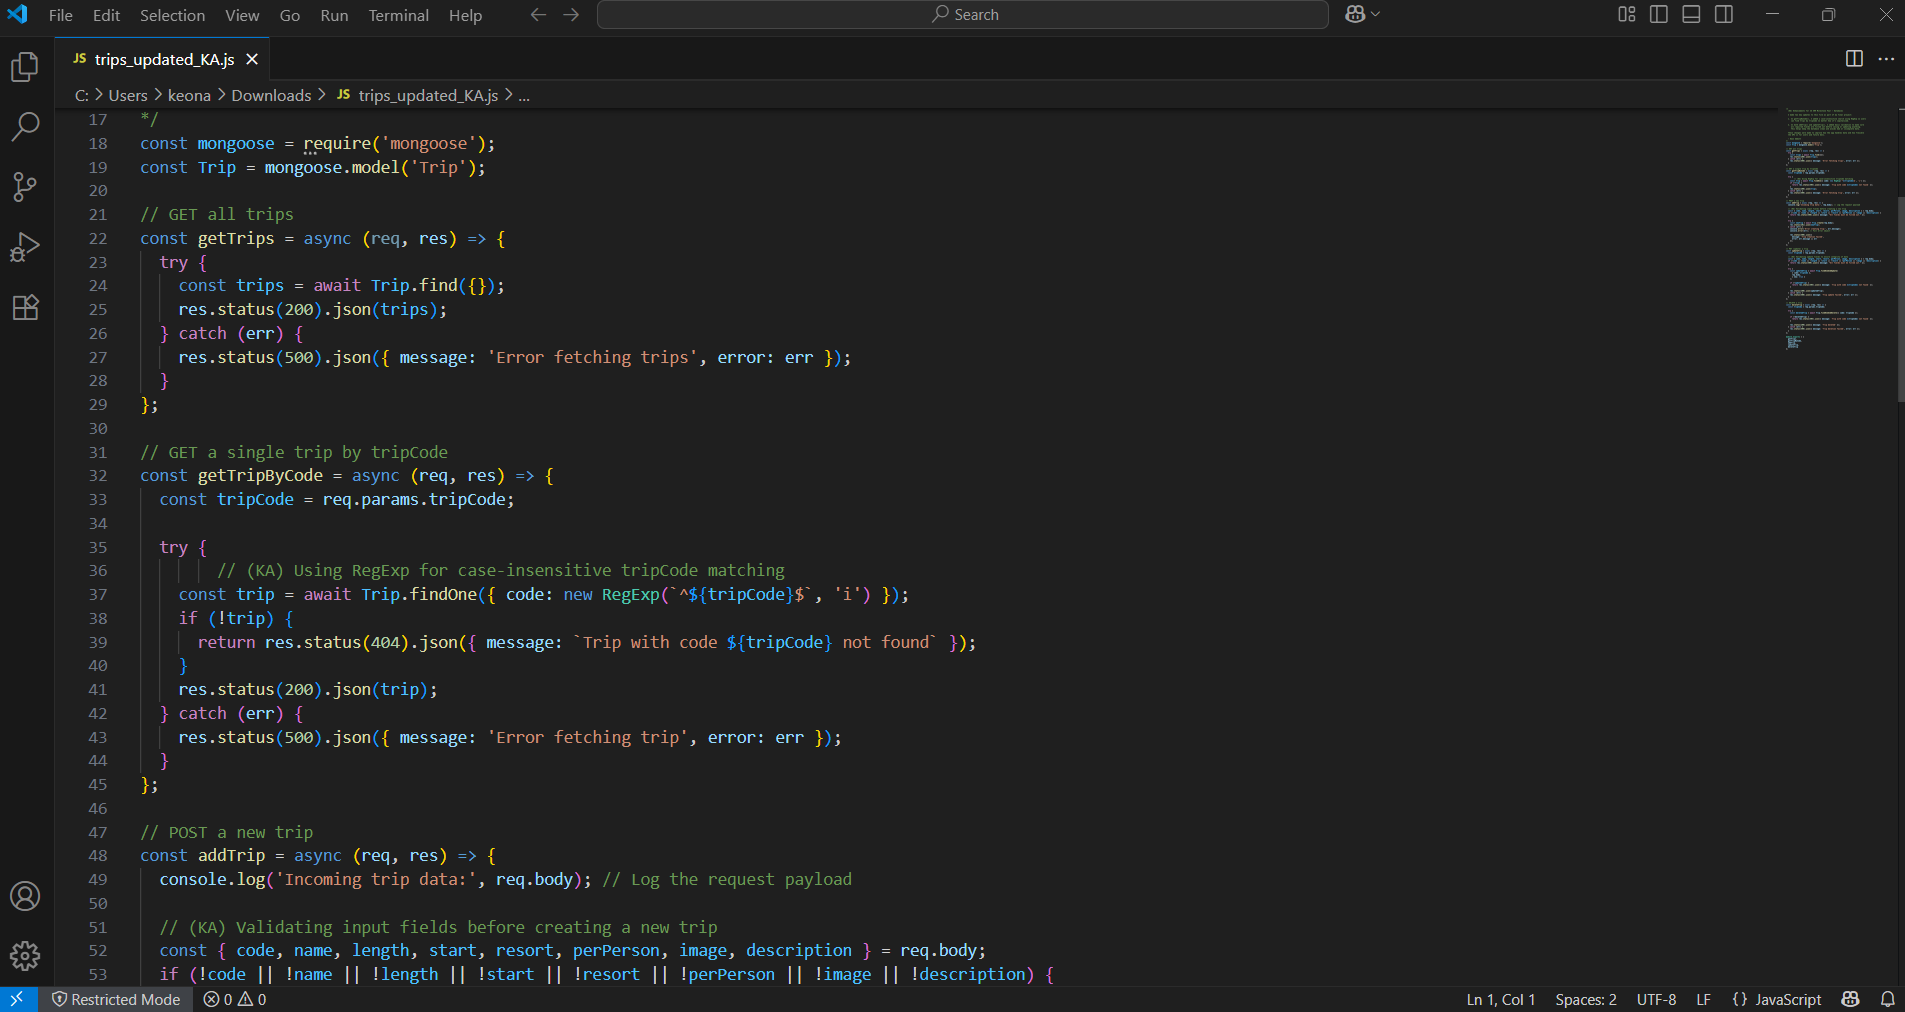
Task: Click line number 48 in gutter
Action: tap(98, 855)
